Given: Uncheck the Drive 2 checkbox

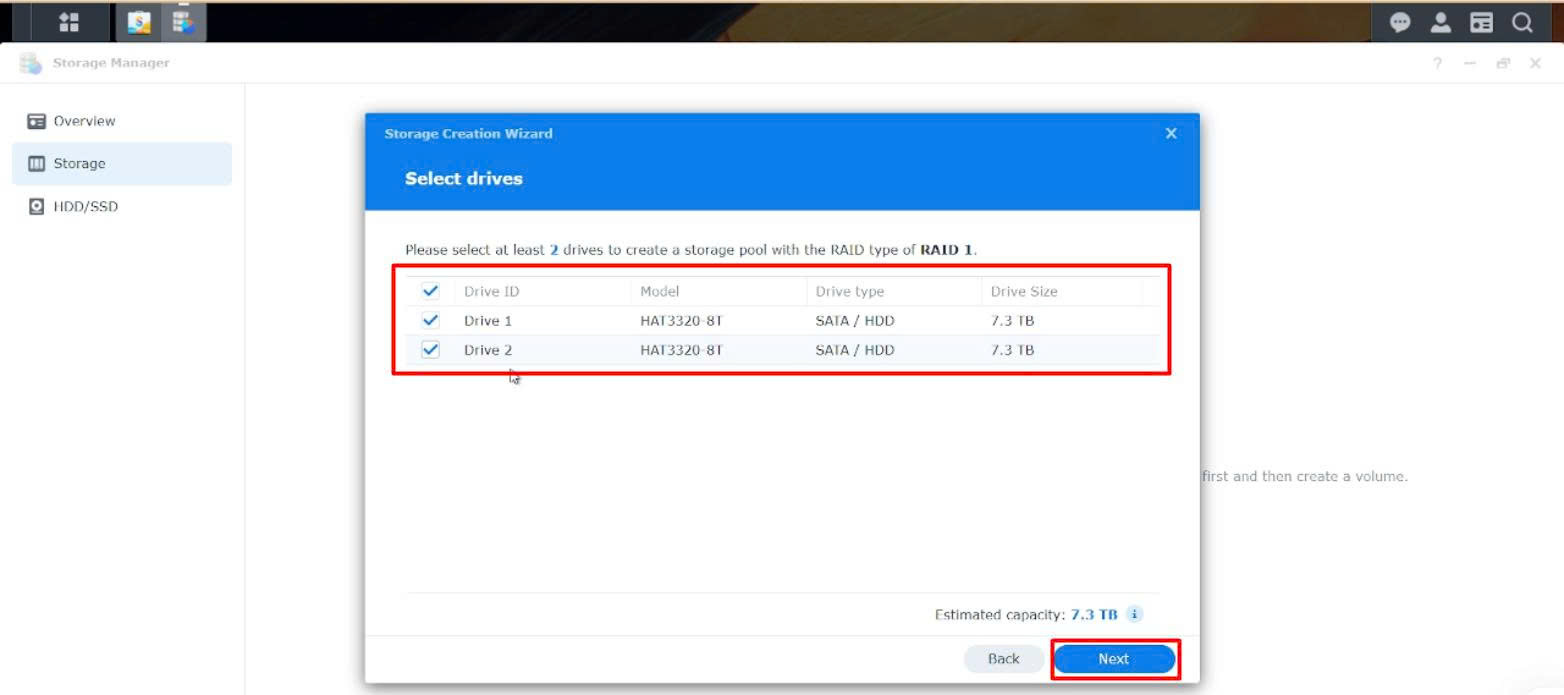Looking at the screenshot, I should click(x=431, y=350).
